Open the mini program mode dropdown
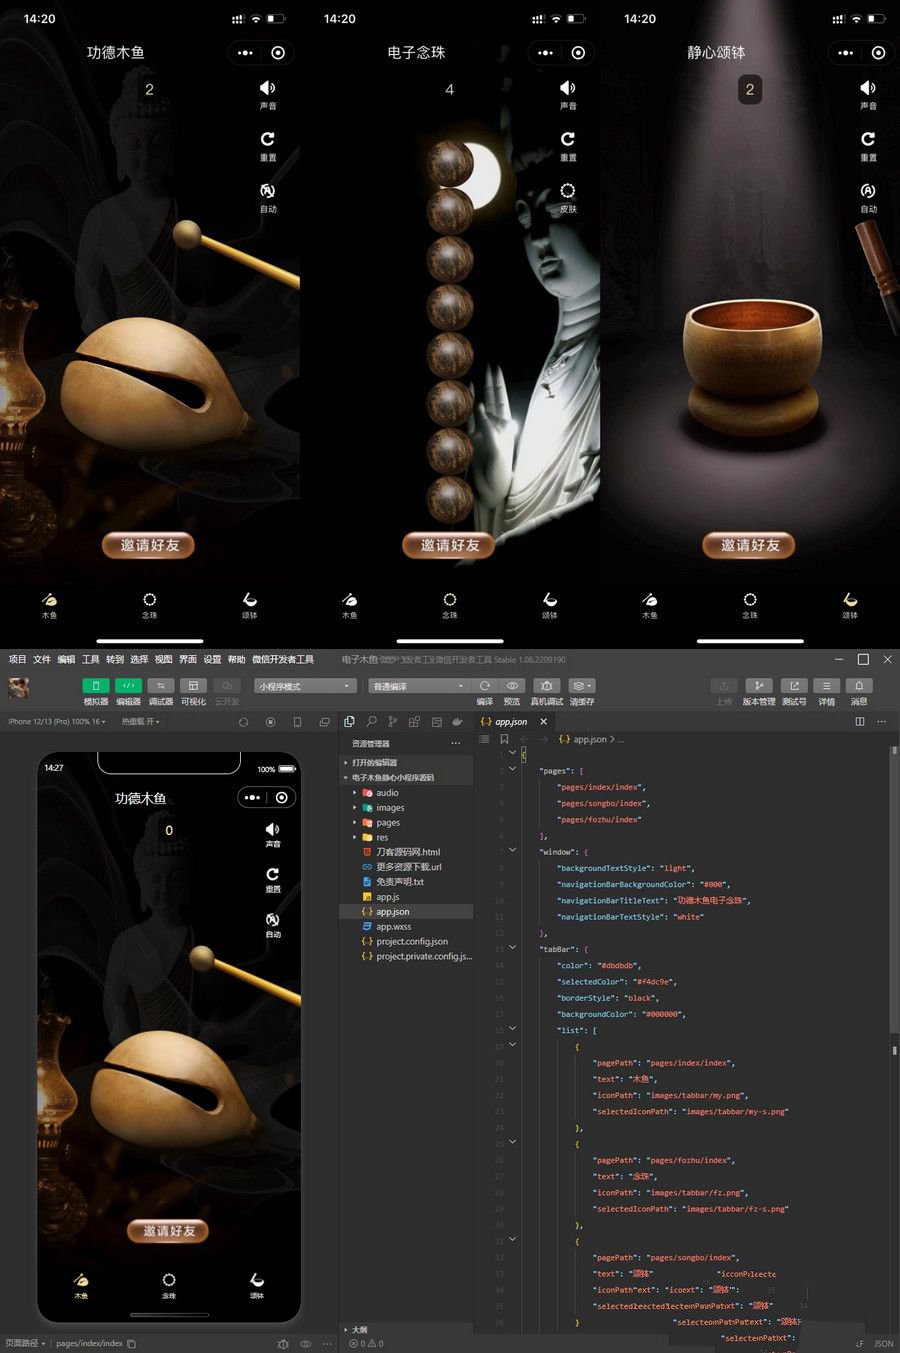 pyautogui.click(x=305, y=686)
